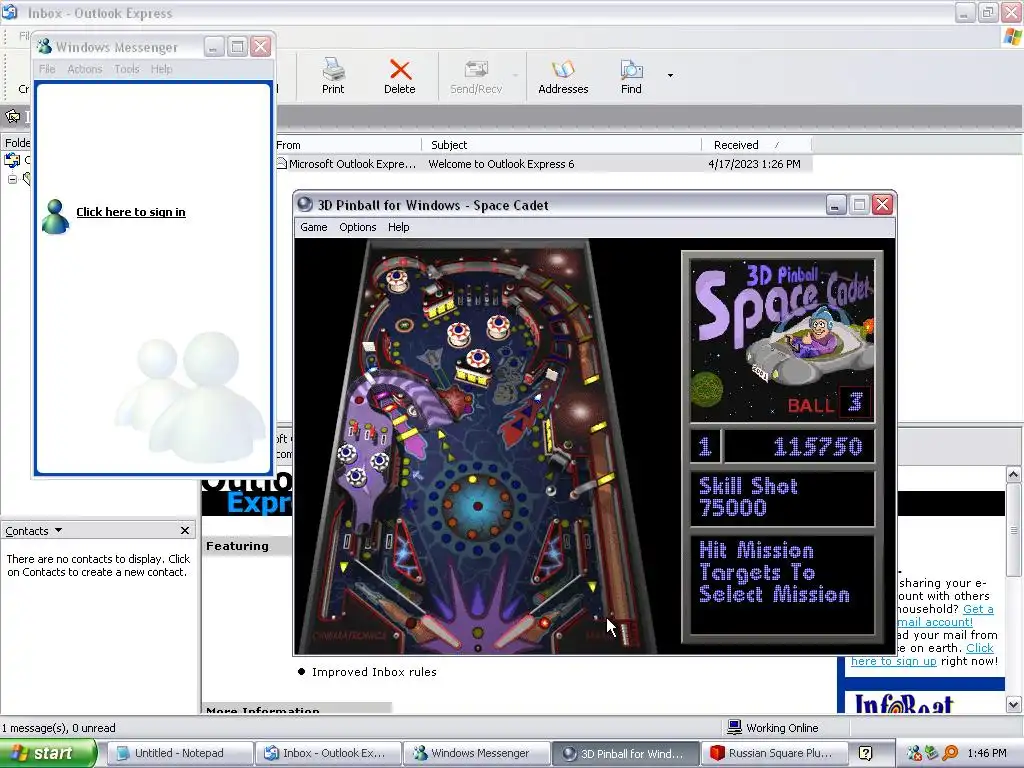
Task: Click the orange magnifier system tray icon
Action: click(x=951, y=753)
